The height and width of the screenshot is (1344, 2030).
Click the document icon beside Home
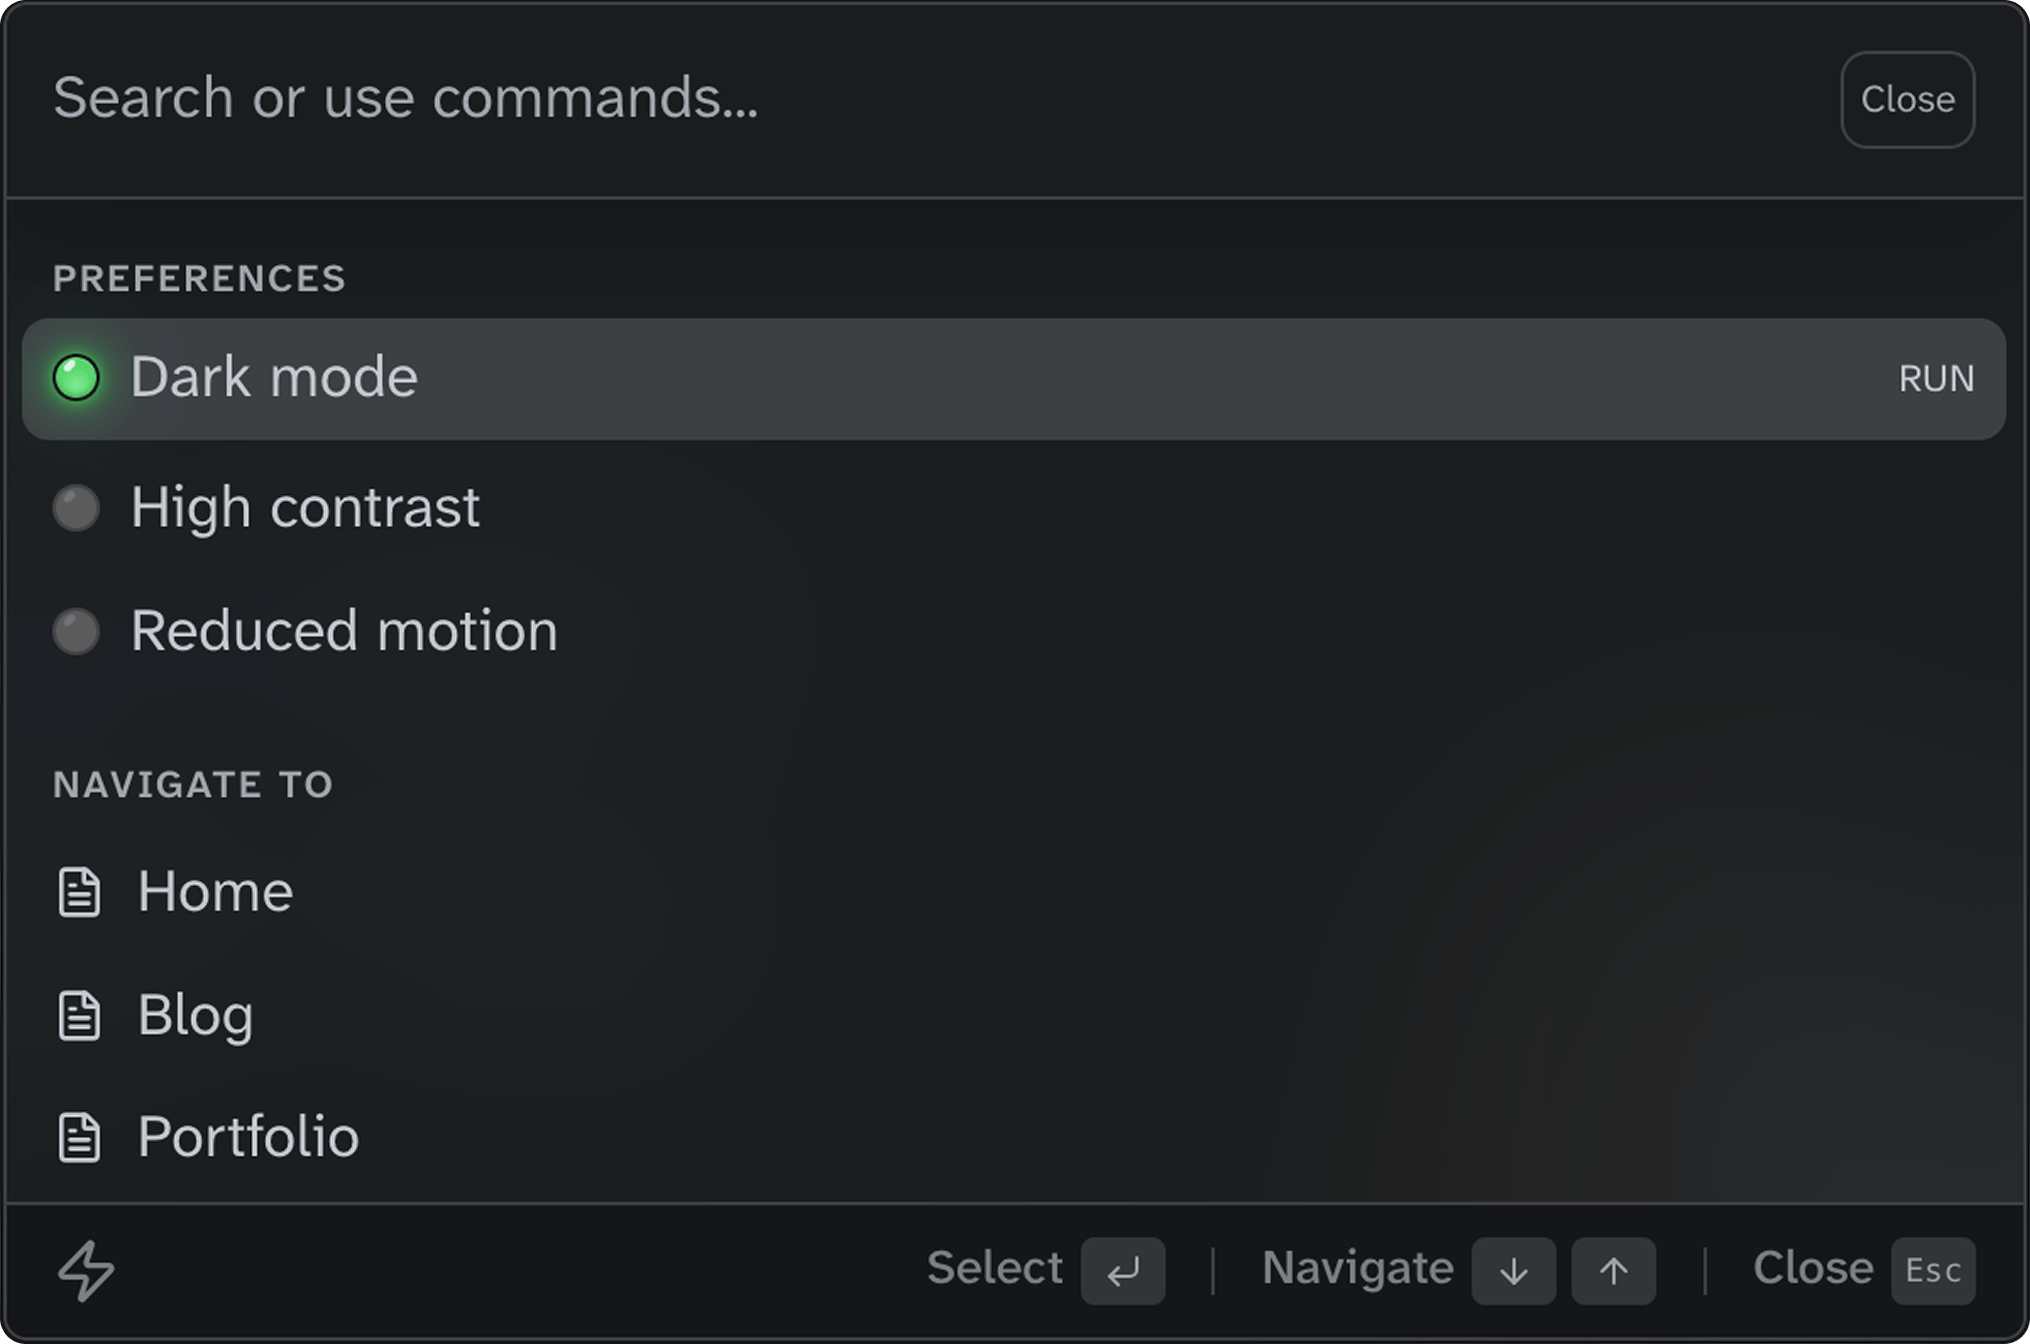[x=79, y=892]
